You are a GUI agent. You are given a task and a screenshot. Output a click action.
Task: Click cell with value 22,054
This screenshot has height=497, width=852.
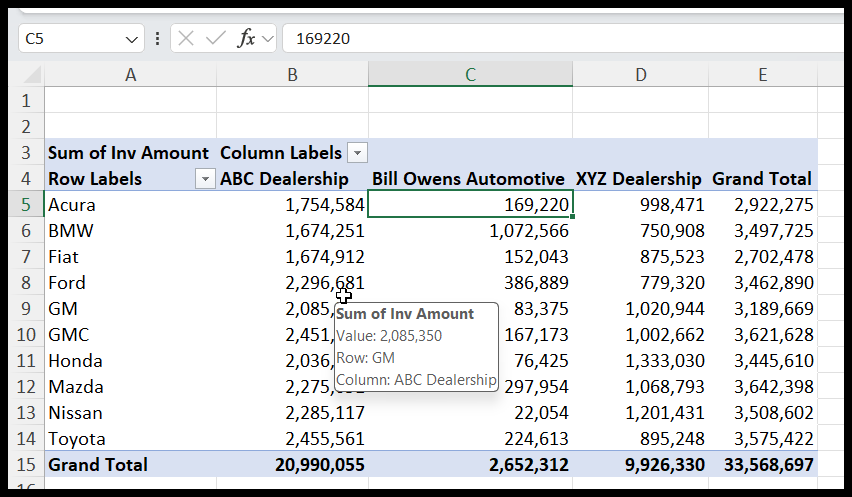click(471, 413)
